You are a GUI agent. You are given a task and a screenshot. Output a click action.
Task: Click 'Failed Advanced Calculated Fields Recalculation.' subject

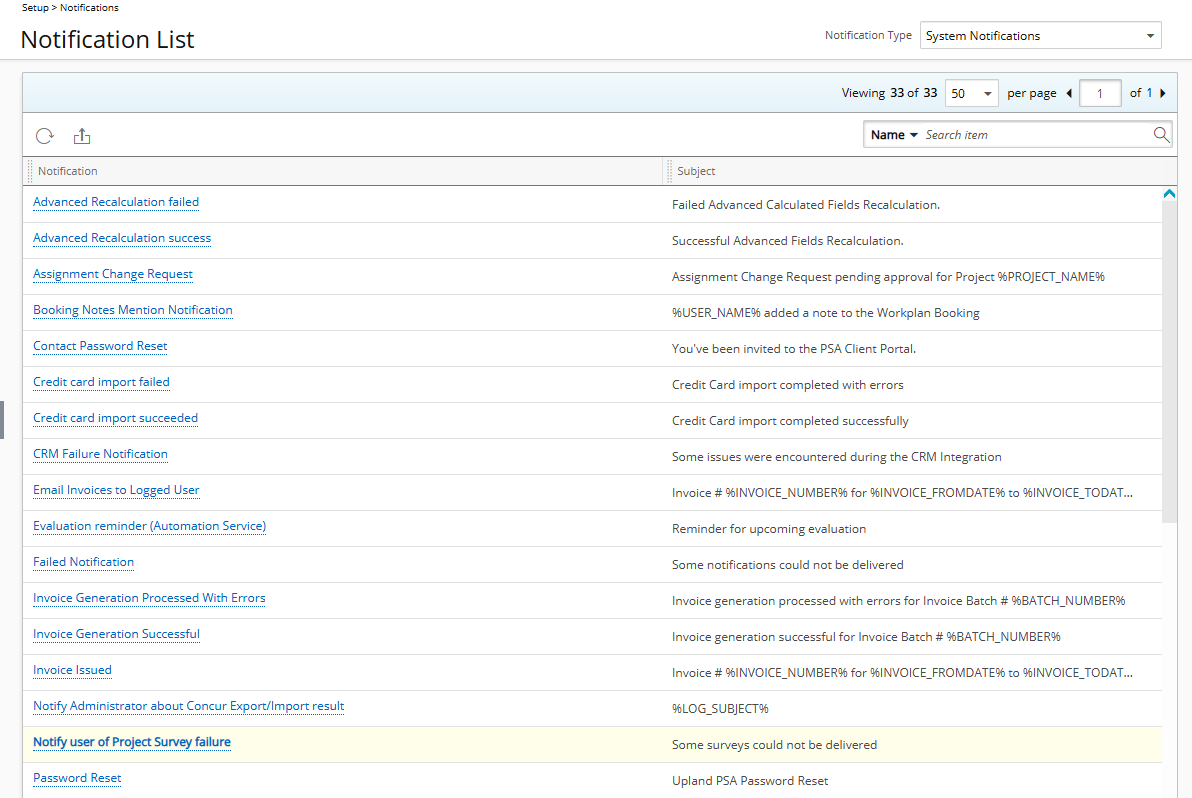806,205
